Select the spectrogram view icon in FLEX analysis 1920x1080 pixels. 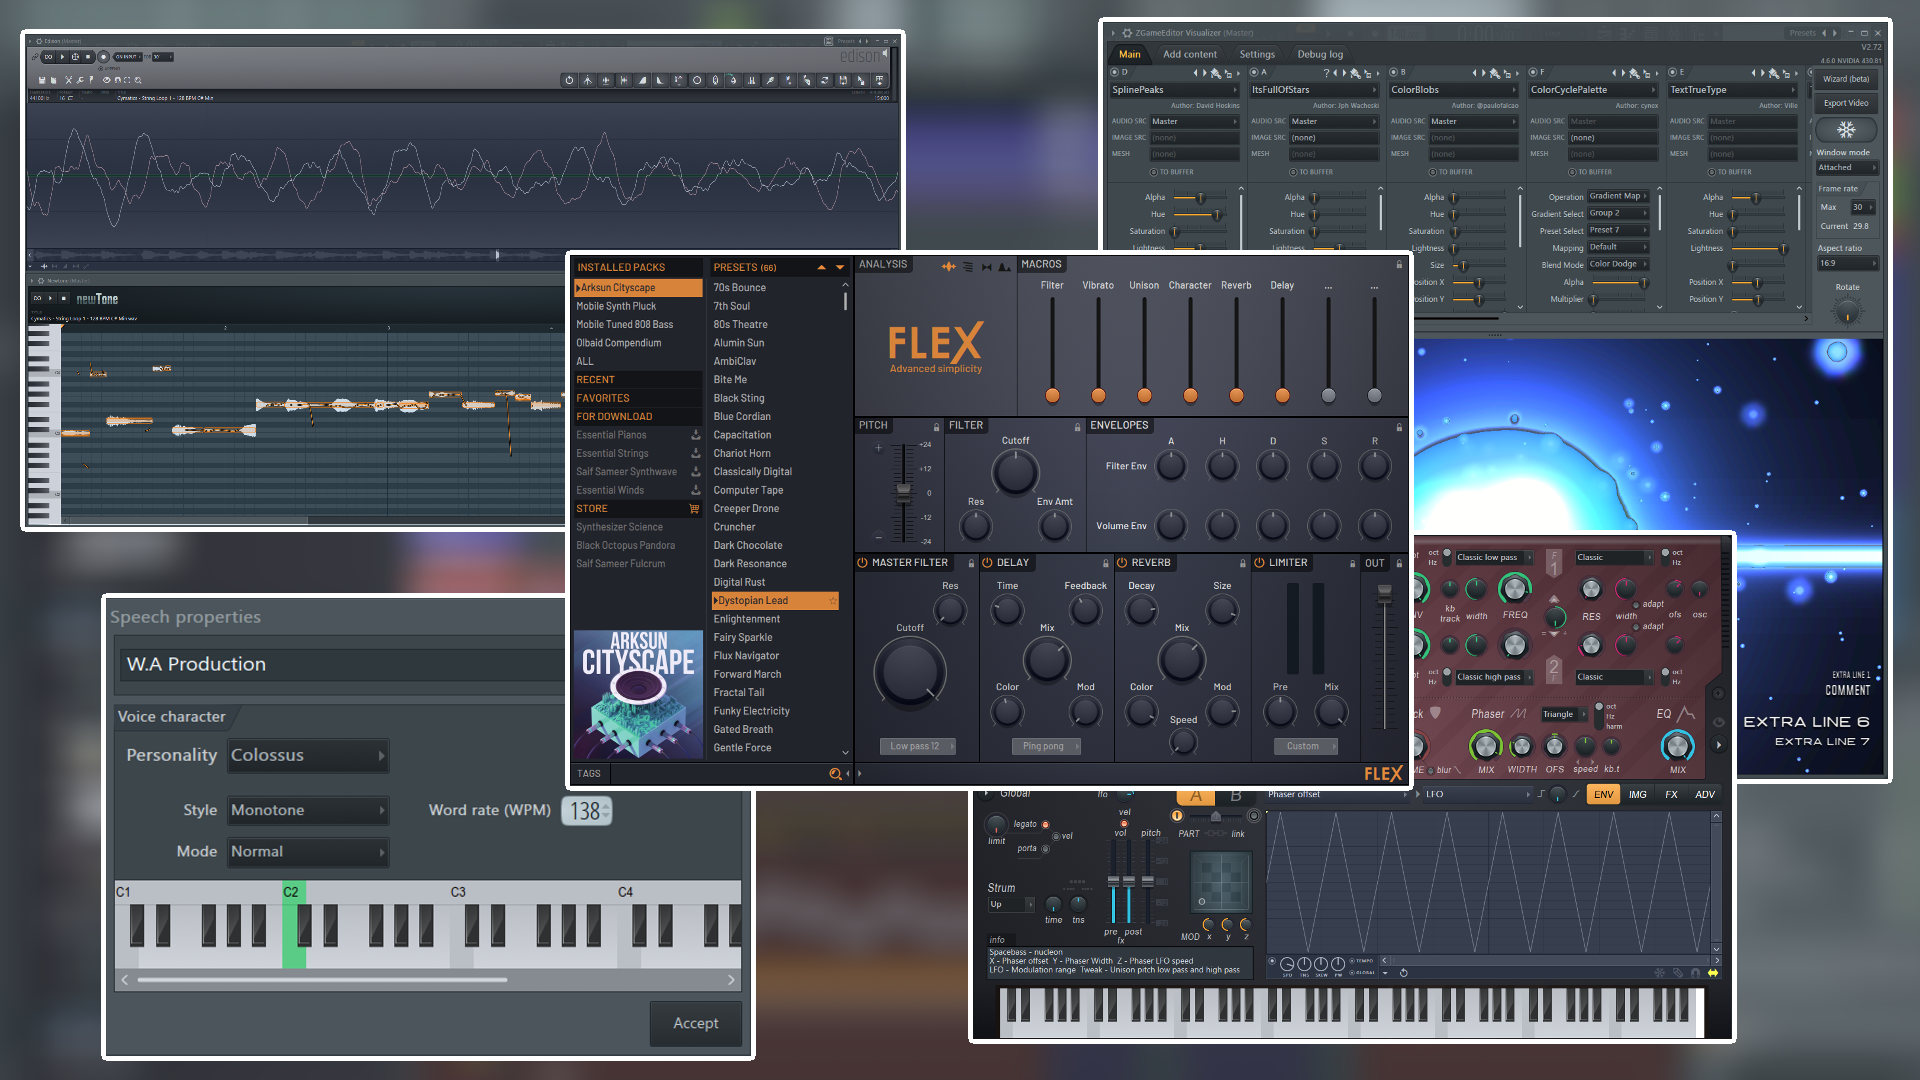pyautogui.click(x=968, y=266)
